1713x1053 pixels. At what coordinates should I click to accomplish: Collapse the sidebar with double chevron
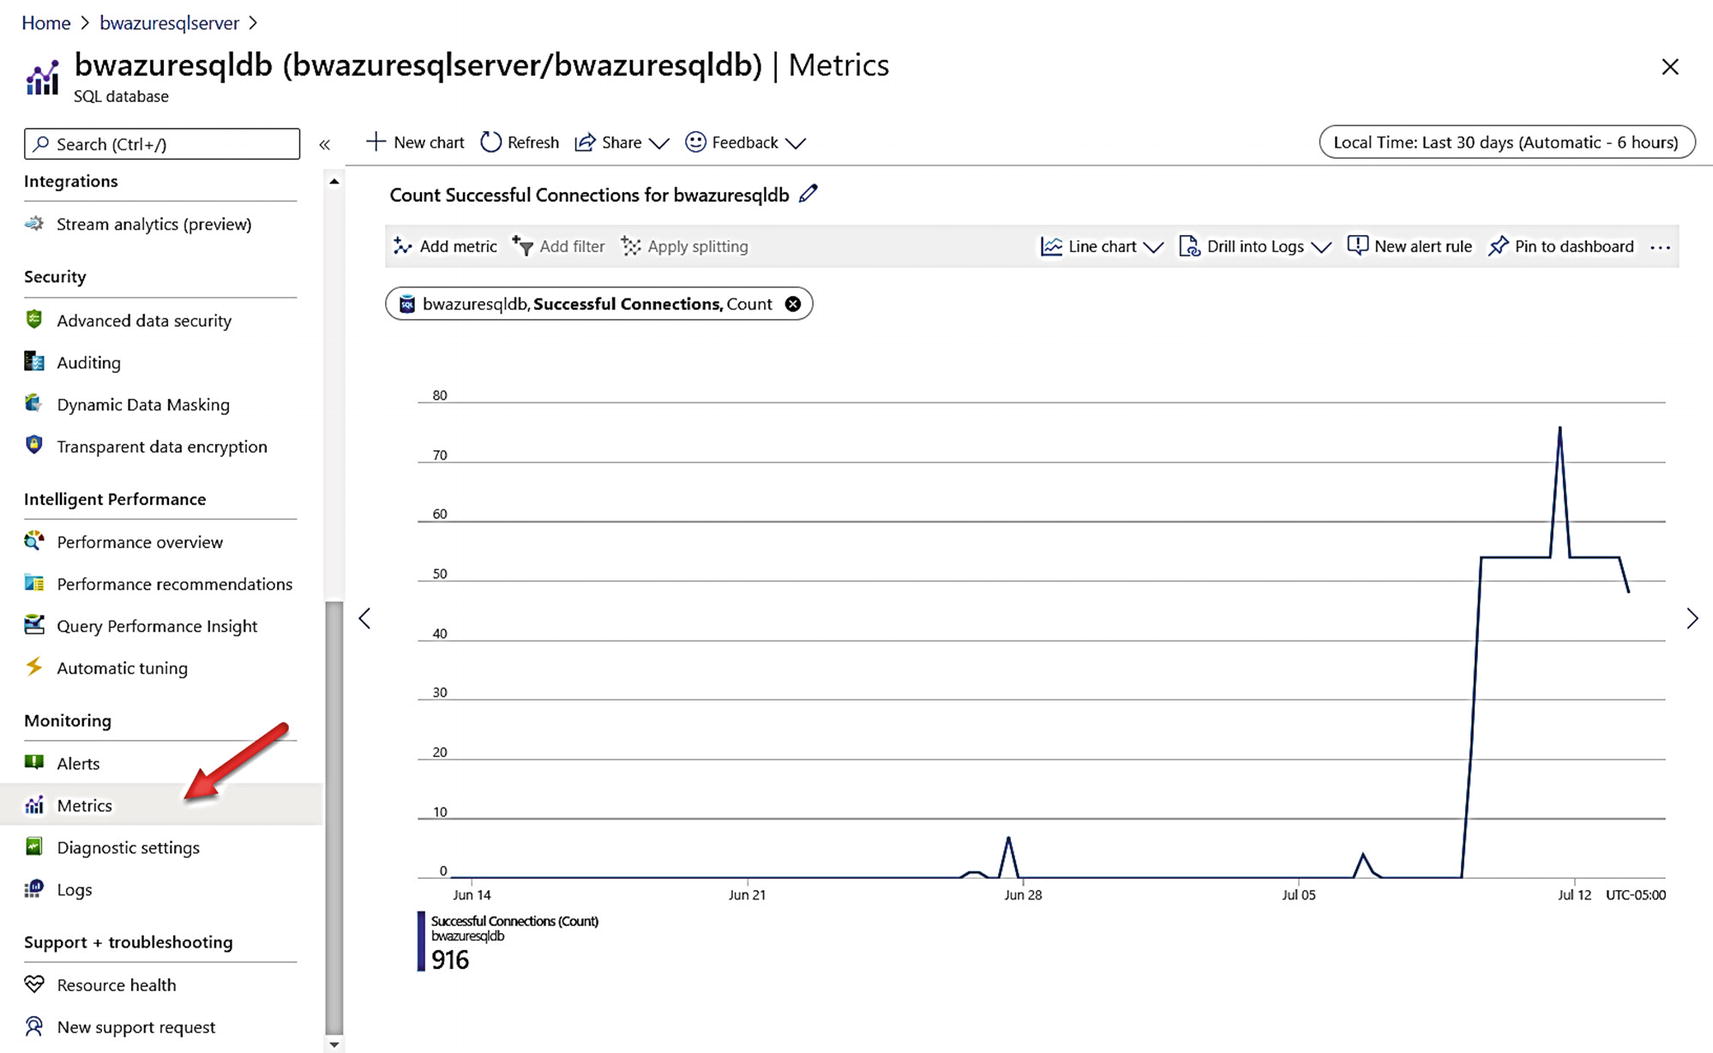point(325,144)
